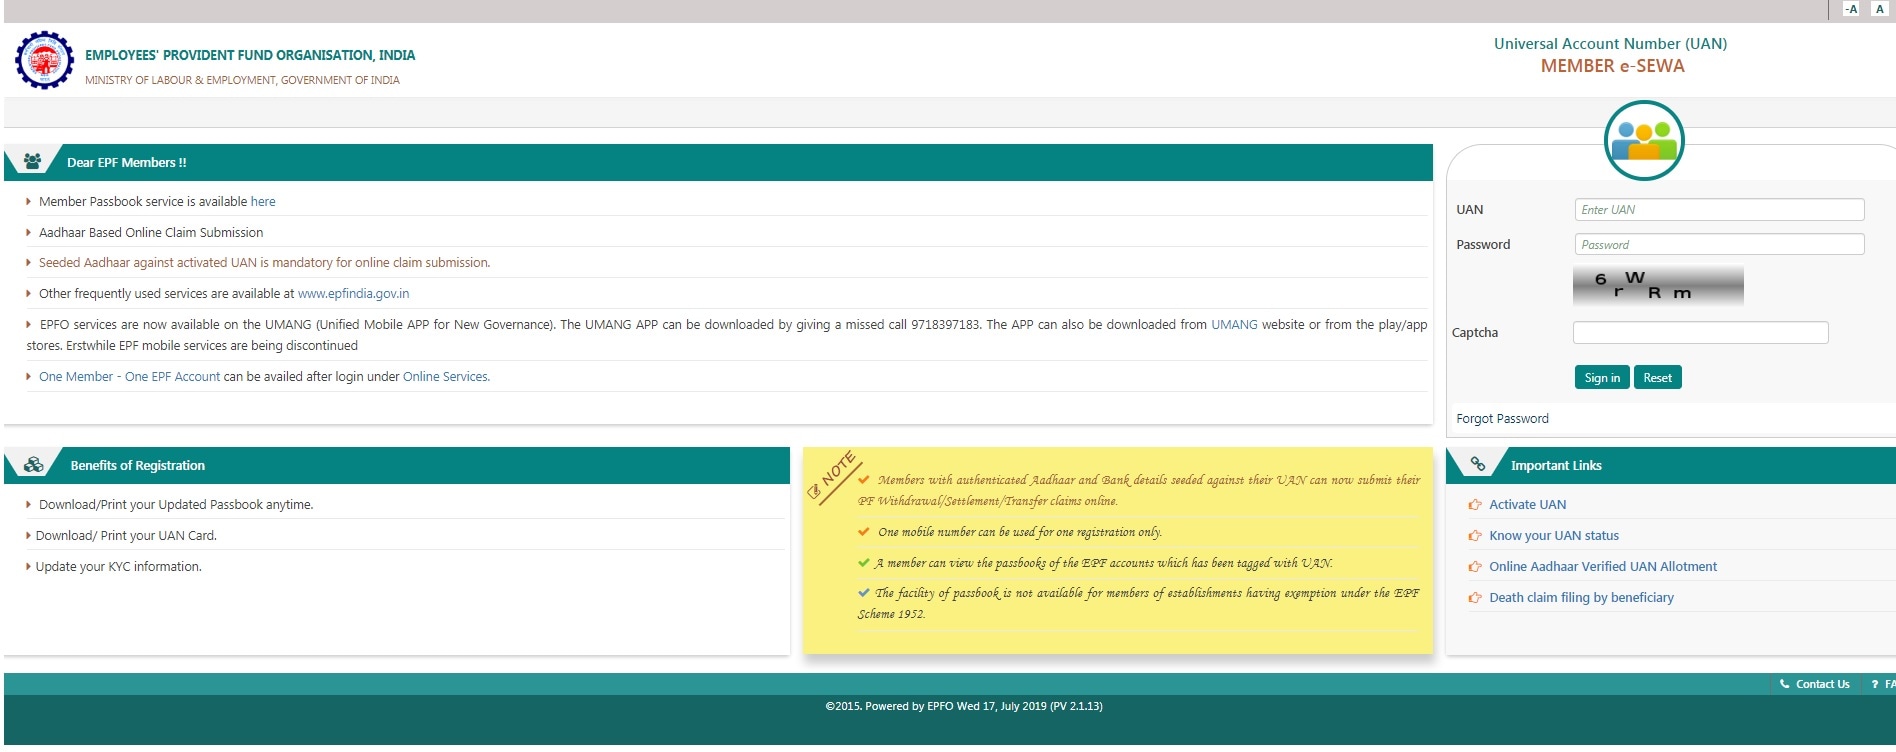This screenshot has height=752, width=1896.
Task: Decrease font size with -A button
Action: point(1851,9)
